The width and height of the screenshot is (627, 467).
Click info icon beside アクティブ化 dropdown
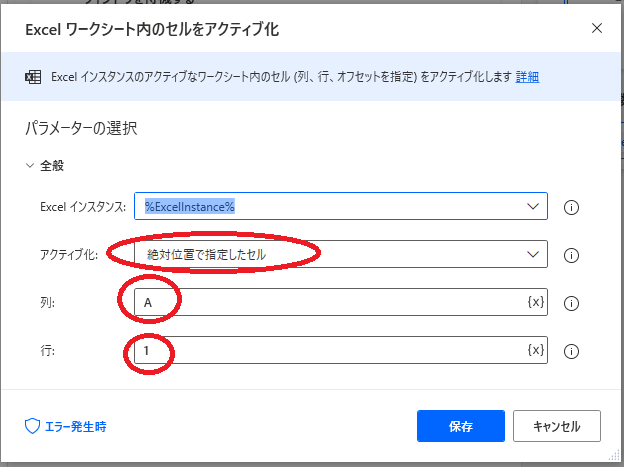pyautogui.click(x=572, y=255)
